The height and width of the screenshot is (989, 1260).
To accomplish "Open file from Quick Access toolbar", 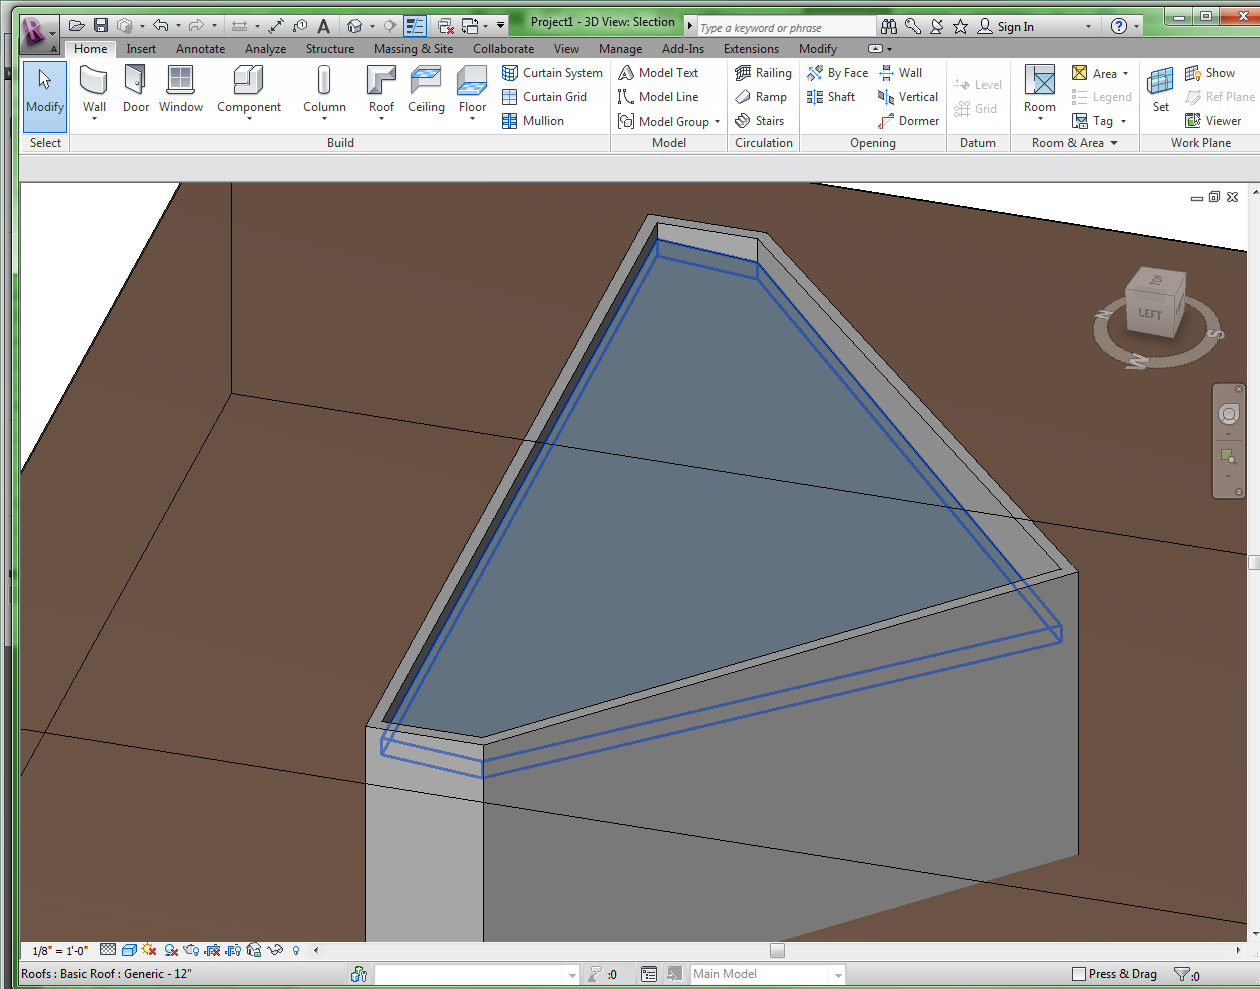I will (x=77, y=26).
